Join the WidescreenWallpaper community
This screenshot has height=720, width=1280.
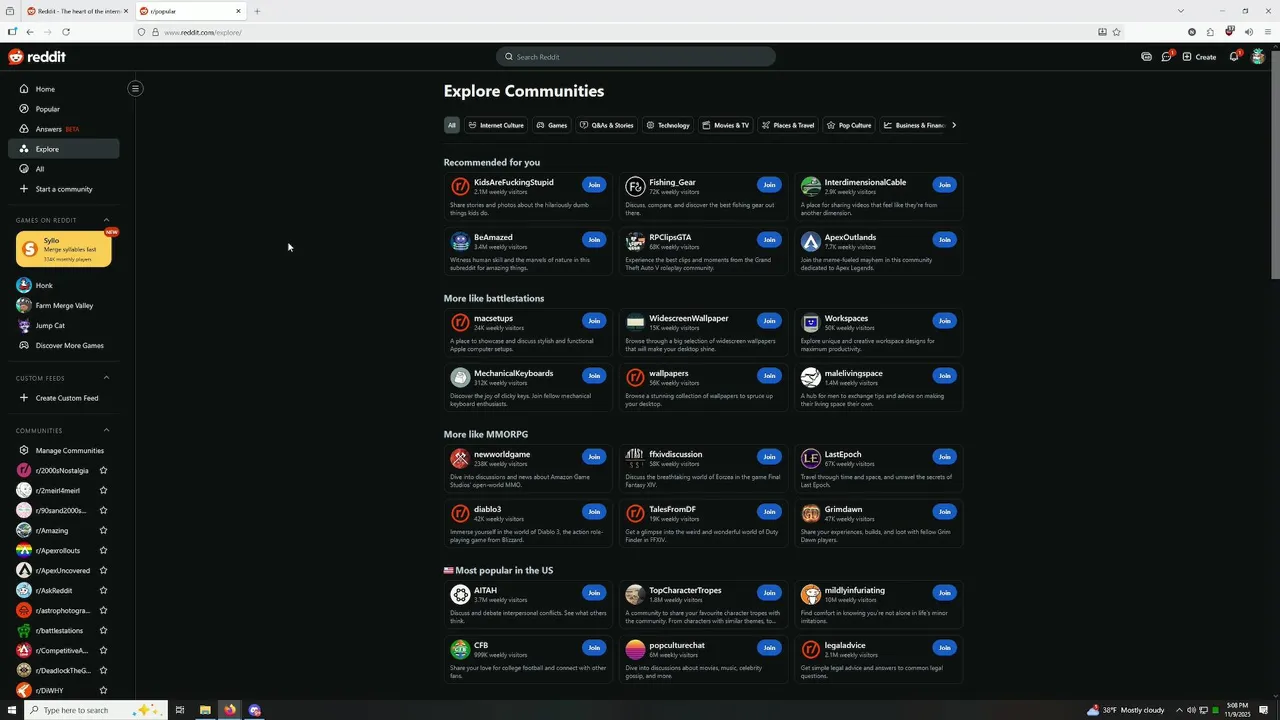click(x=769, y=321)
